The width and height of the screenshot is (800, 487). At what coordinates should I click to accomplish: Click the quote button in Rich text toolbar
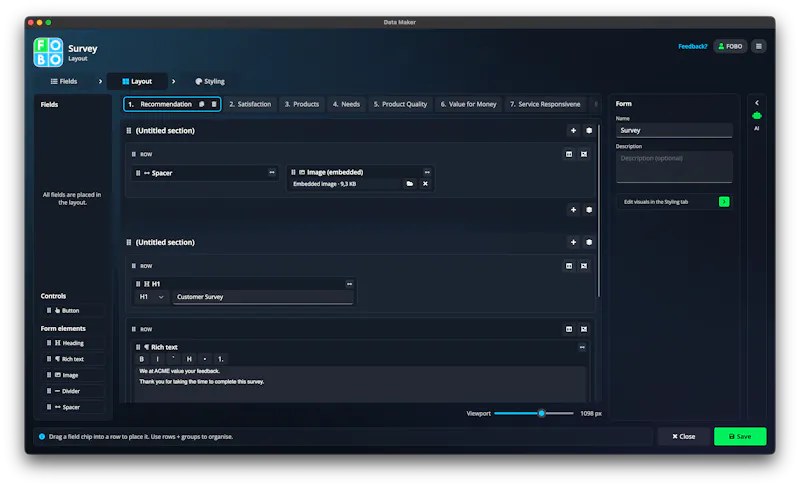173,359
